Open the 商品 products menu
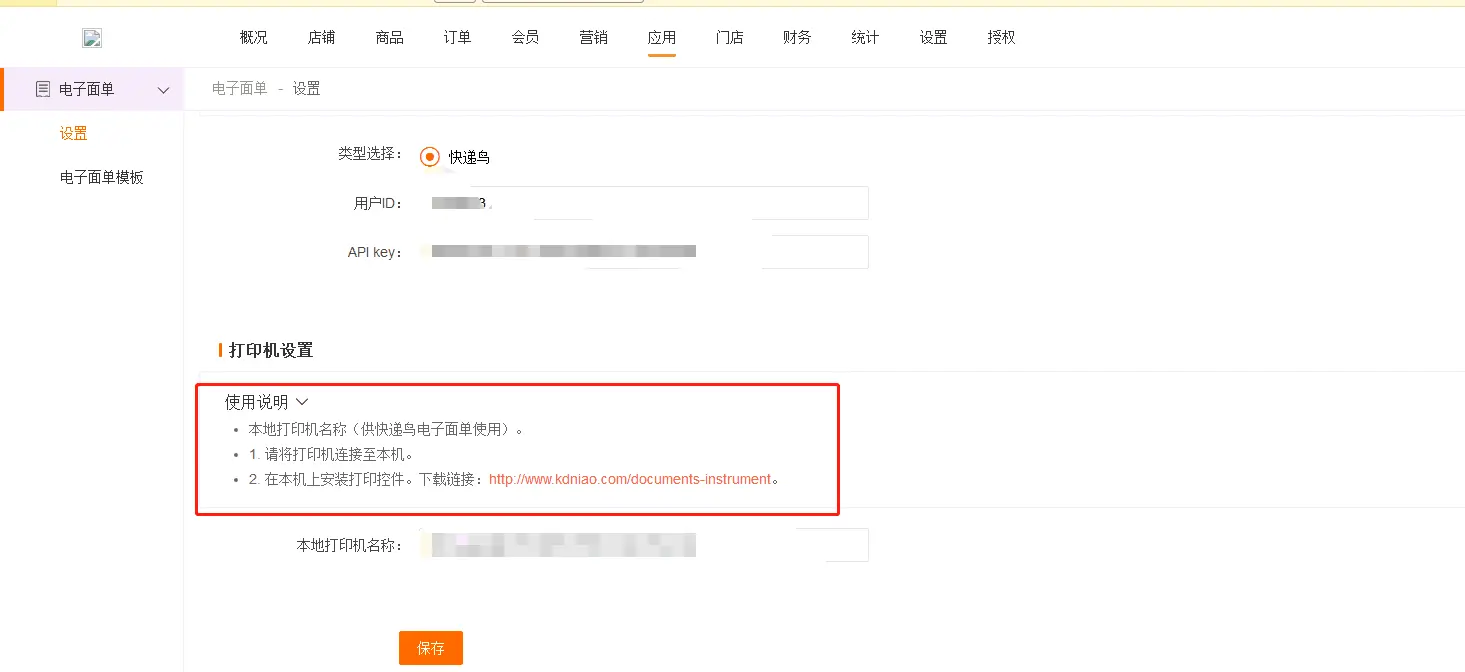Screen dimensions: 1465x672 coord(390,38)
